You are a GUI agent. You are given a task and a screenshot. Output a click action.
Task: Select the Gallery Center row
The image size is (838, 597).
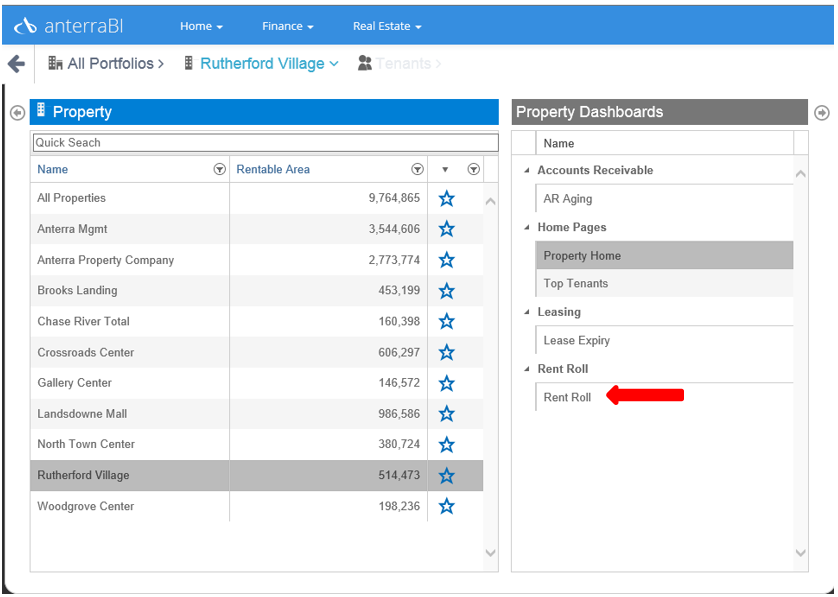[x=257, y=383]
